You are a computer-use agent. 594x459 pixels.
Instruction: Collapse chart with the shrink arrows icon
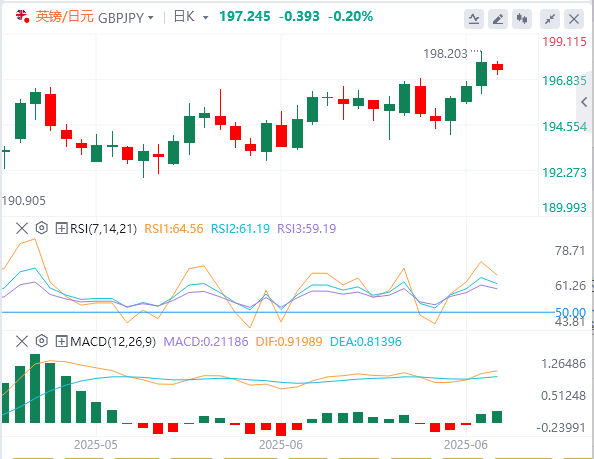click(550, 19)
